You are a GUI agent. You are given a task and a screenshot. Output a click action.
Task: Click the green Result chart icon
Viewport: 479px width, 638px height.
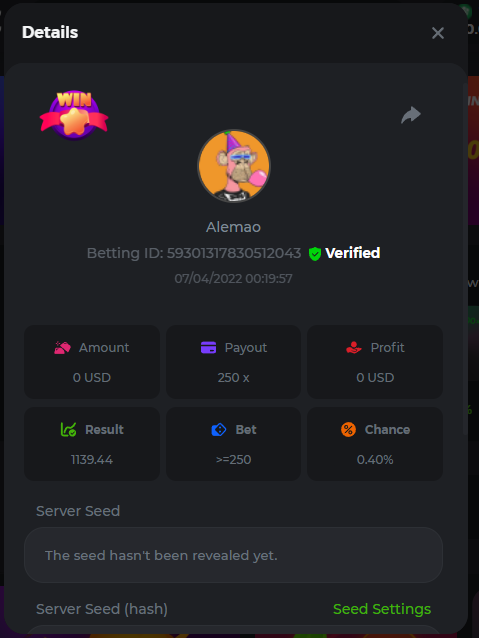pos(68,430)
